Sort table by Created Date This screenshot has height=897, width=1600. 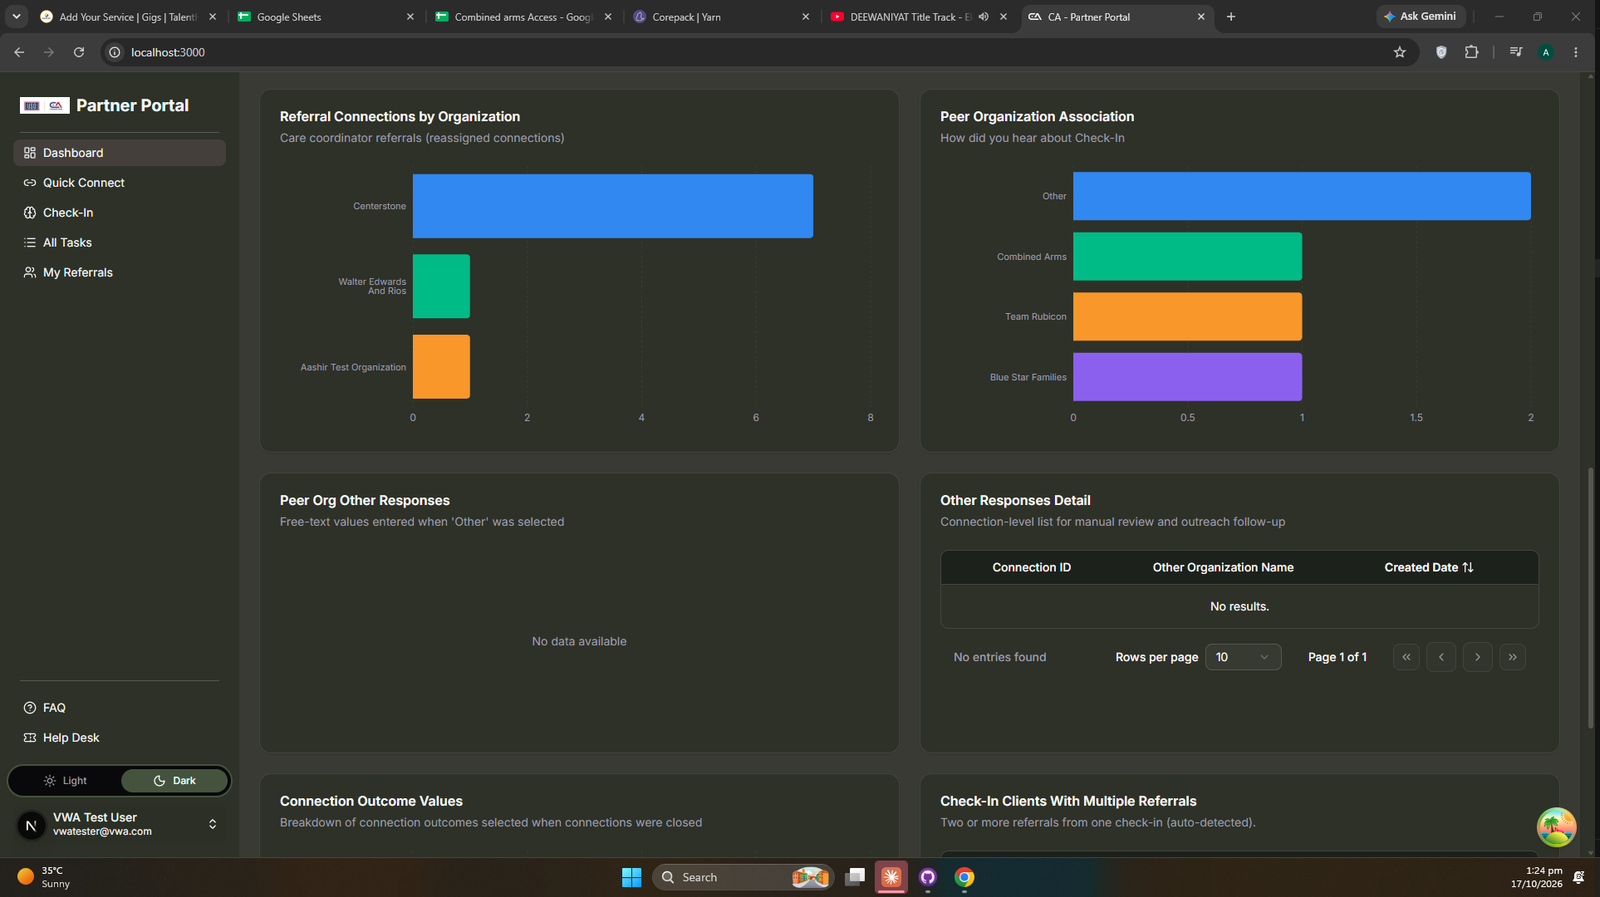point(1429,567)
